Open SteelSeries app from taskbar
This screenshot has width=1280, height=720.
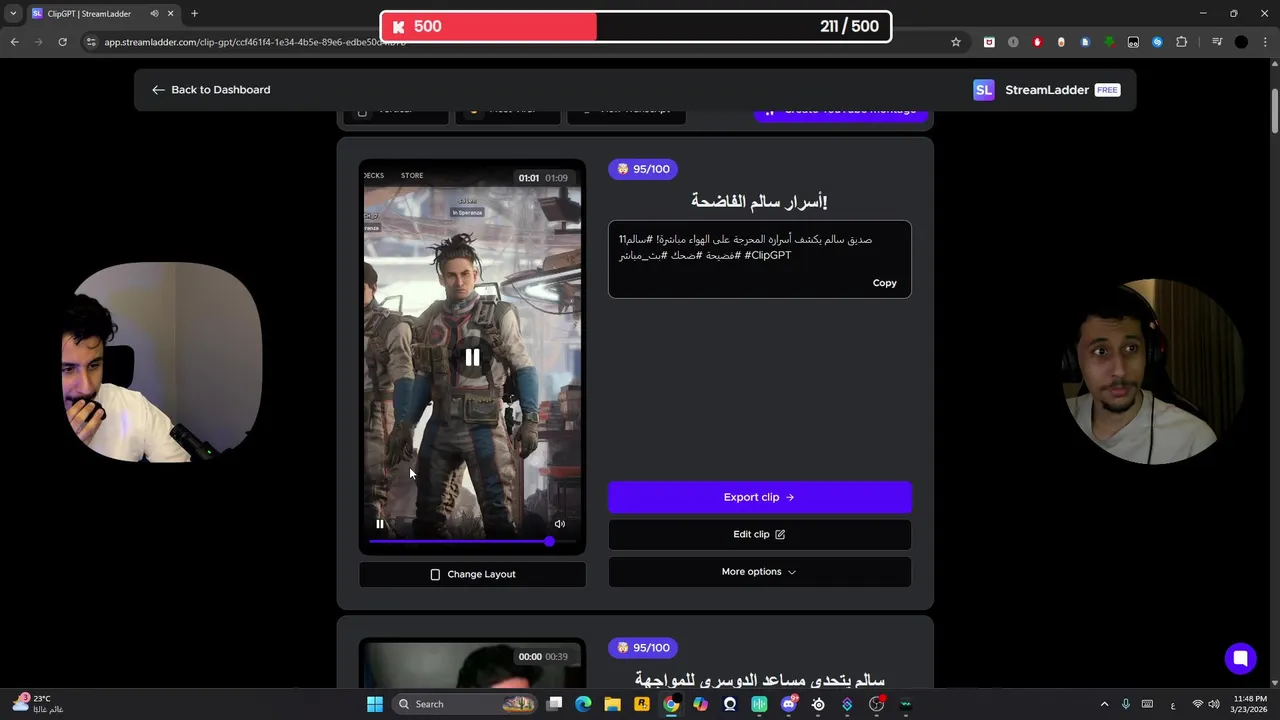pyautogui.click(x=818, y=704)
